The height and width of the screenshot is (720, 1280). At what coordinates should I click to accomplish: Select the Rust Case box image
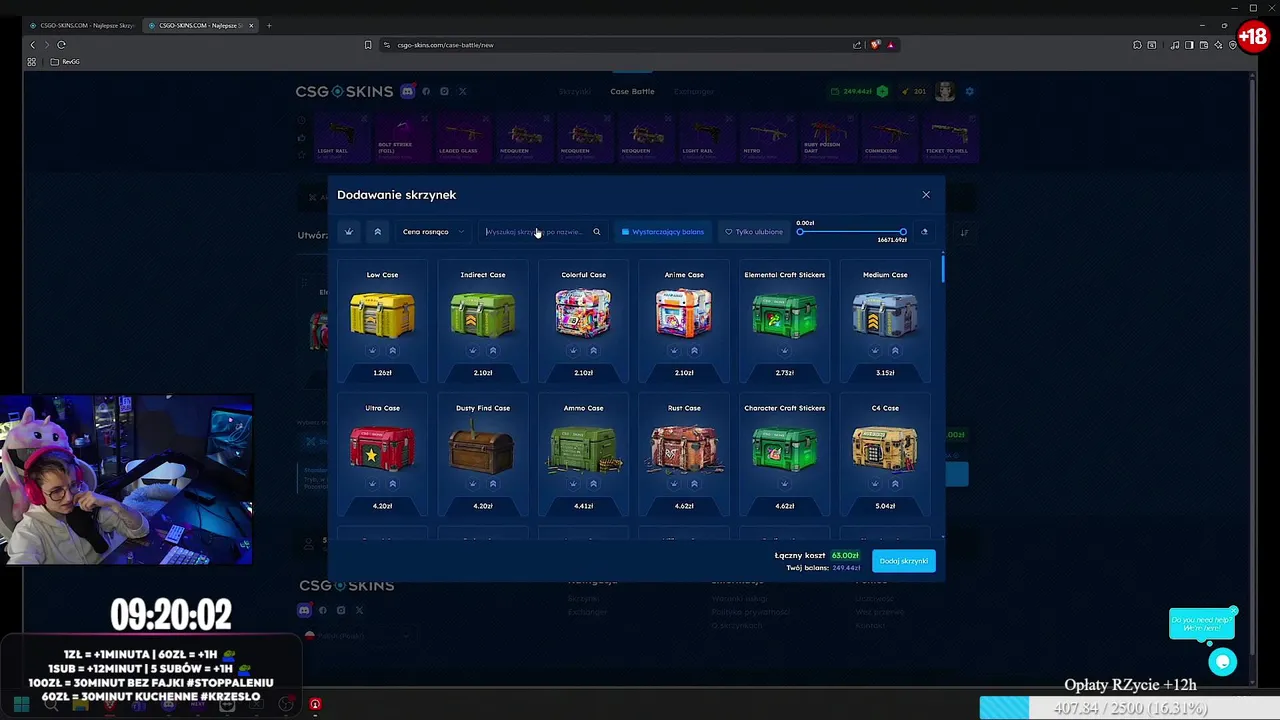click(x=684, y=447)
